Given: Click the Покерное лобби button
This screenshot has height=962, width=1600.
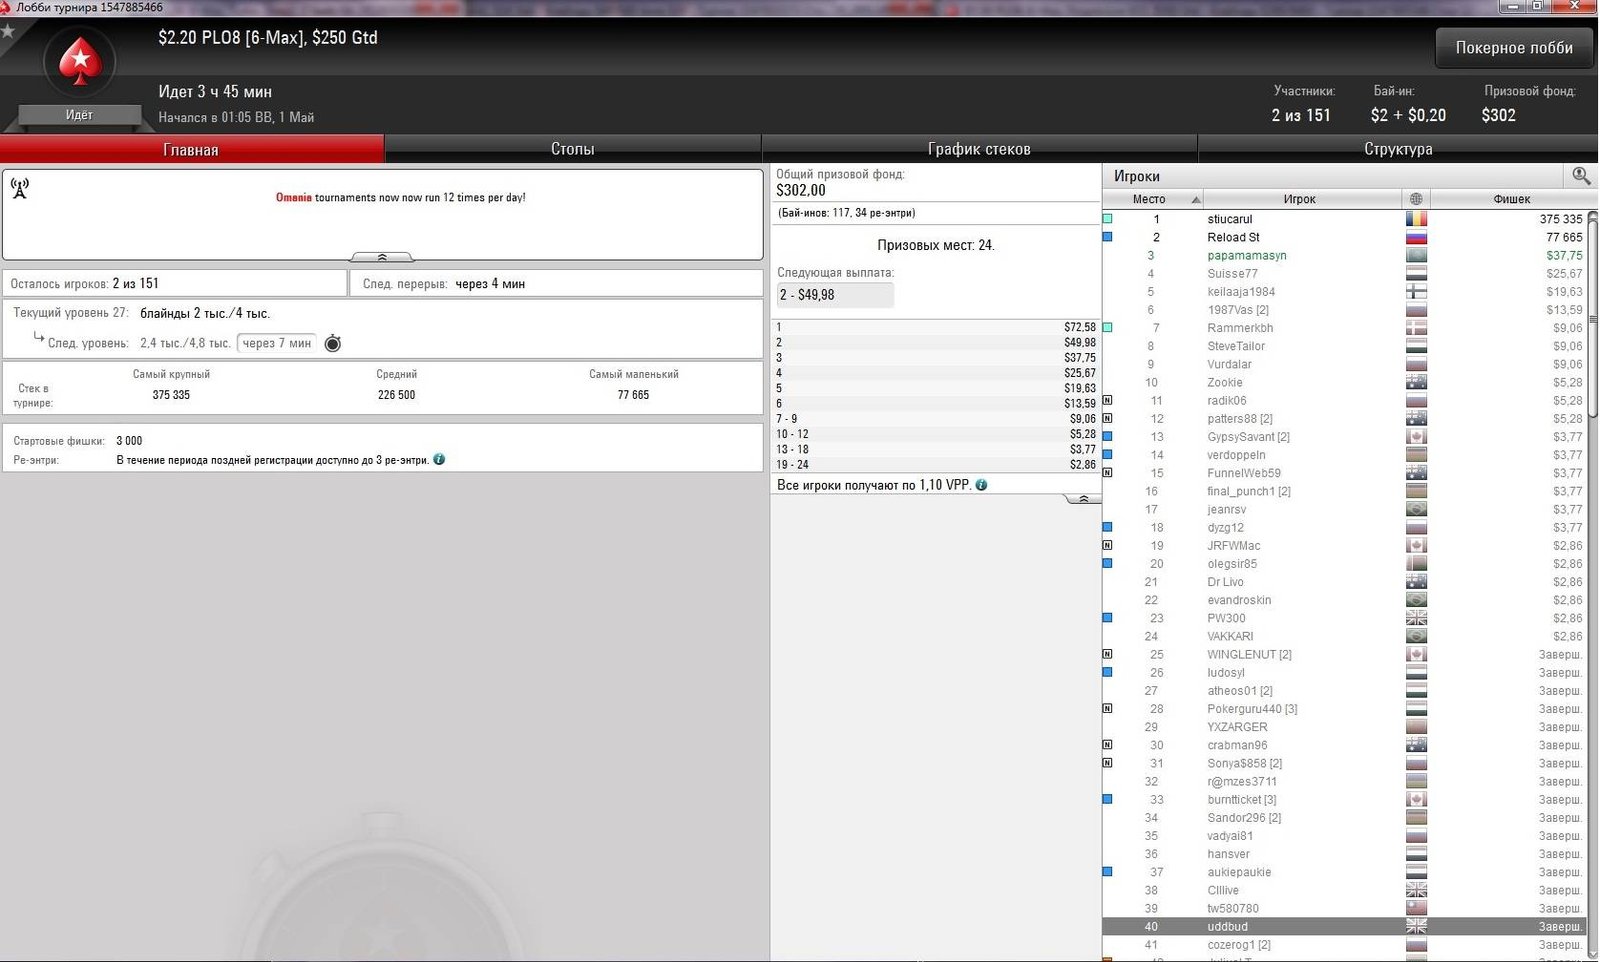Looking at the screenshot, I should tap(1513, 48).
